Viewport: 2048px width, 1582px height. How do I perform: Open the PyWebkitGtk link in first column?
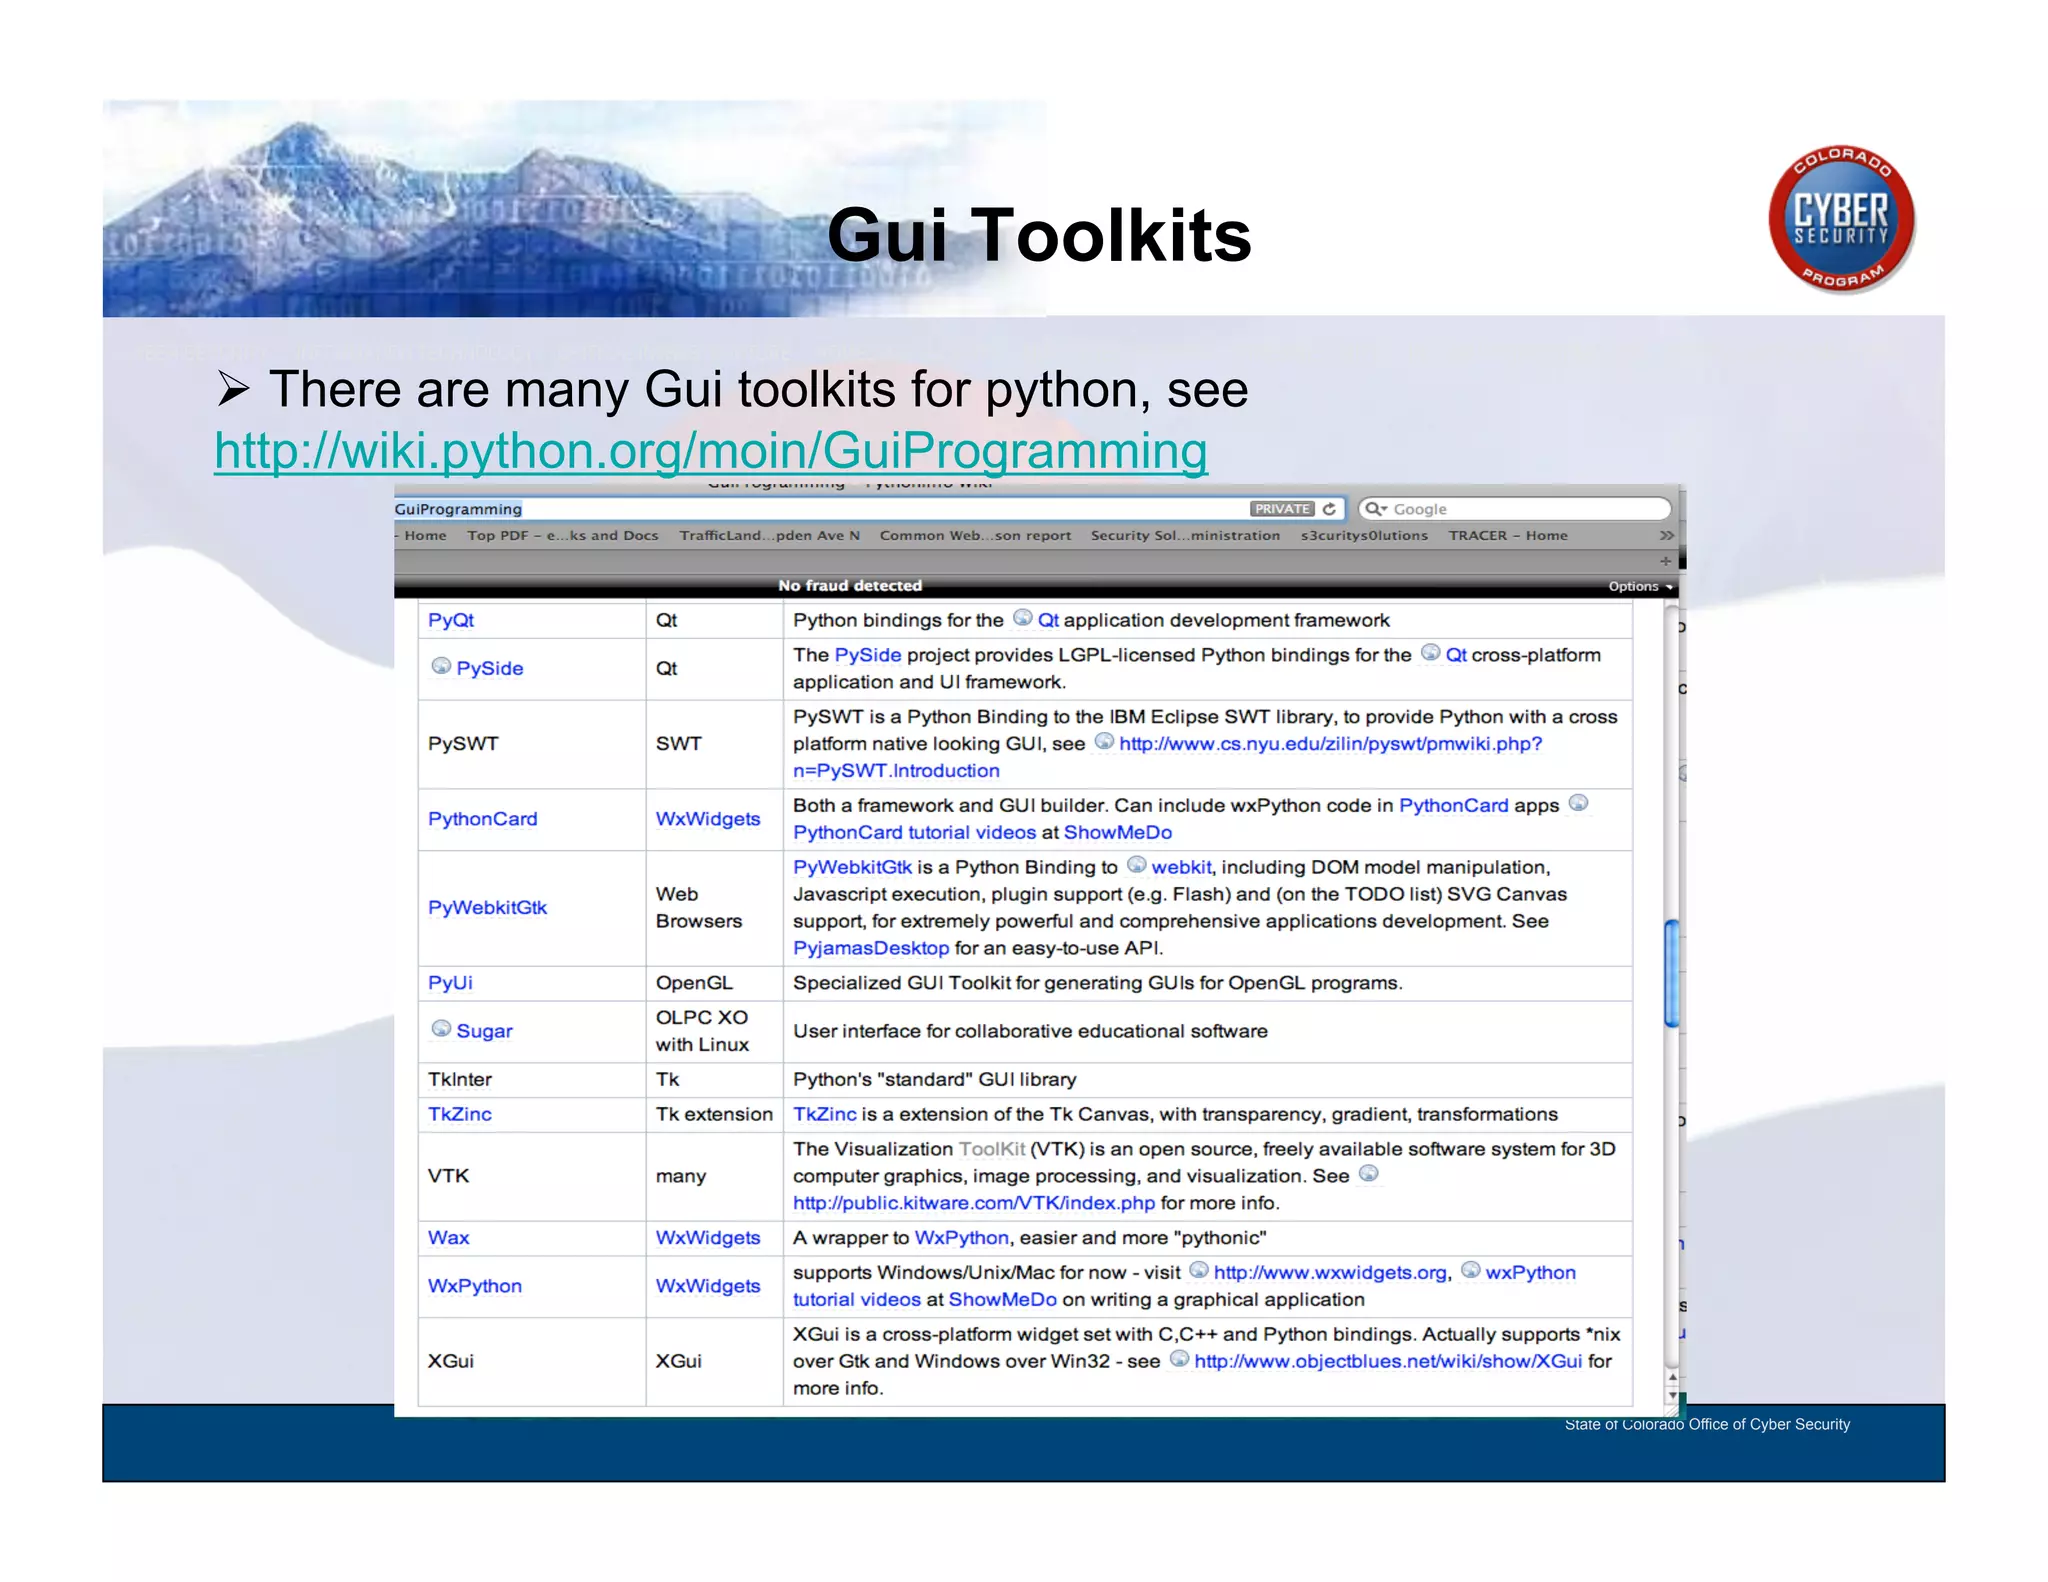[488, 908]
